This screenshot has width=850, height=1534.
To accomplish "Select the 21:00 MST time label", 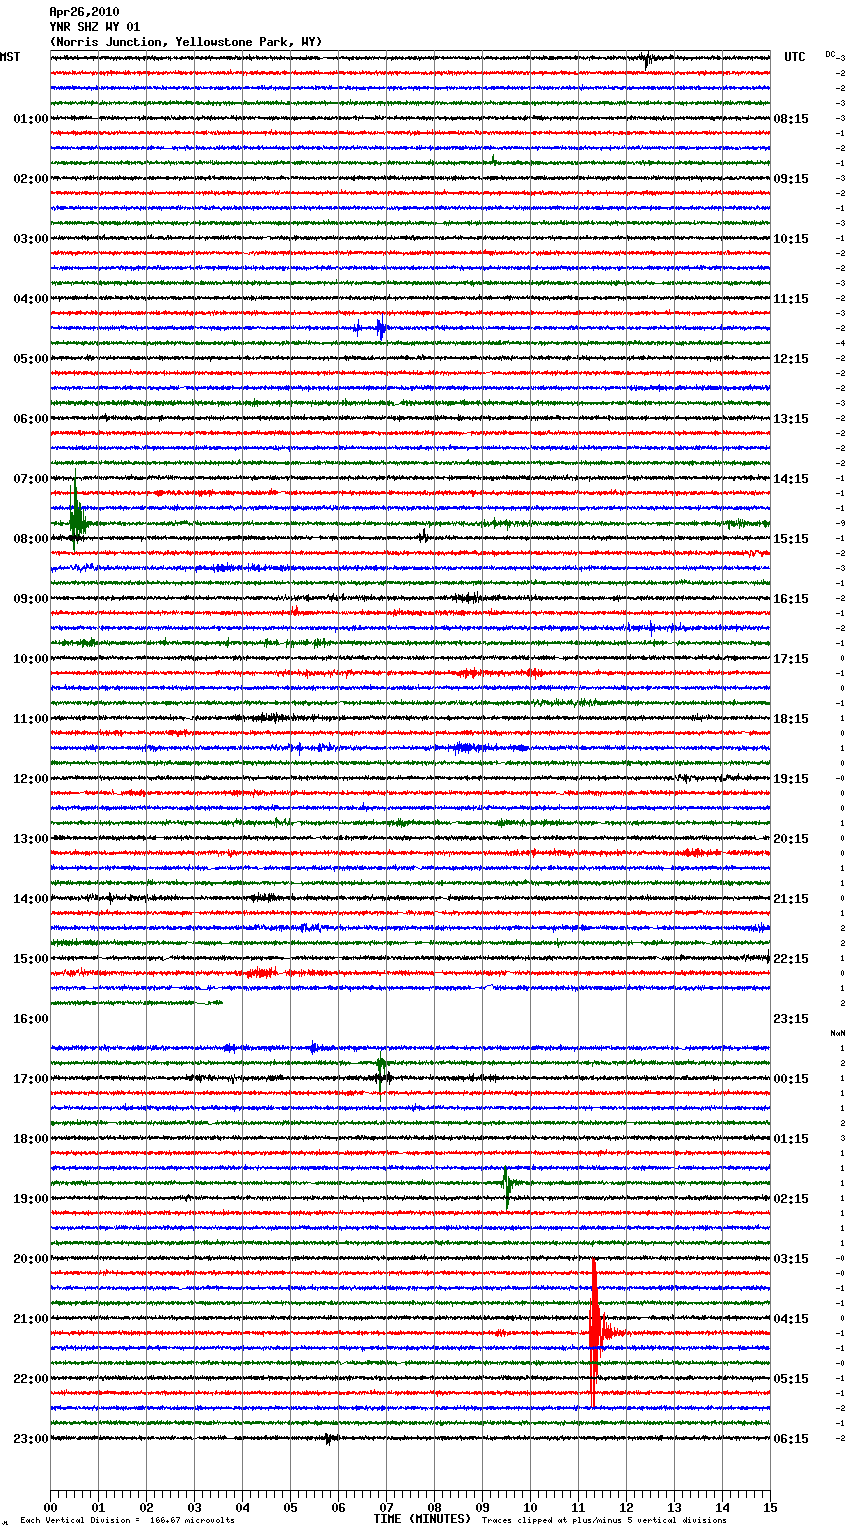I will coord(30,1319).
